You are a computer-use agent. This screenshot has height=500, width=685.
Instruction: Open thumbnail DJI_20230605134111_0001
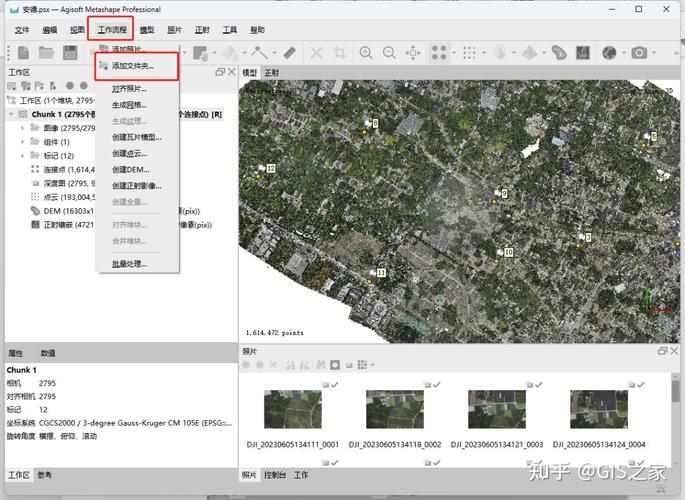click(x=293, y=409)
